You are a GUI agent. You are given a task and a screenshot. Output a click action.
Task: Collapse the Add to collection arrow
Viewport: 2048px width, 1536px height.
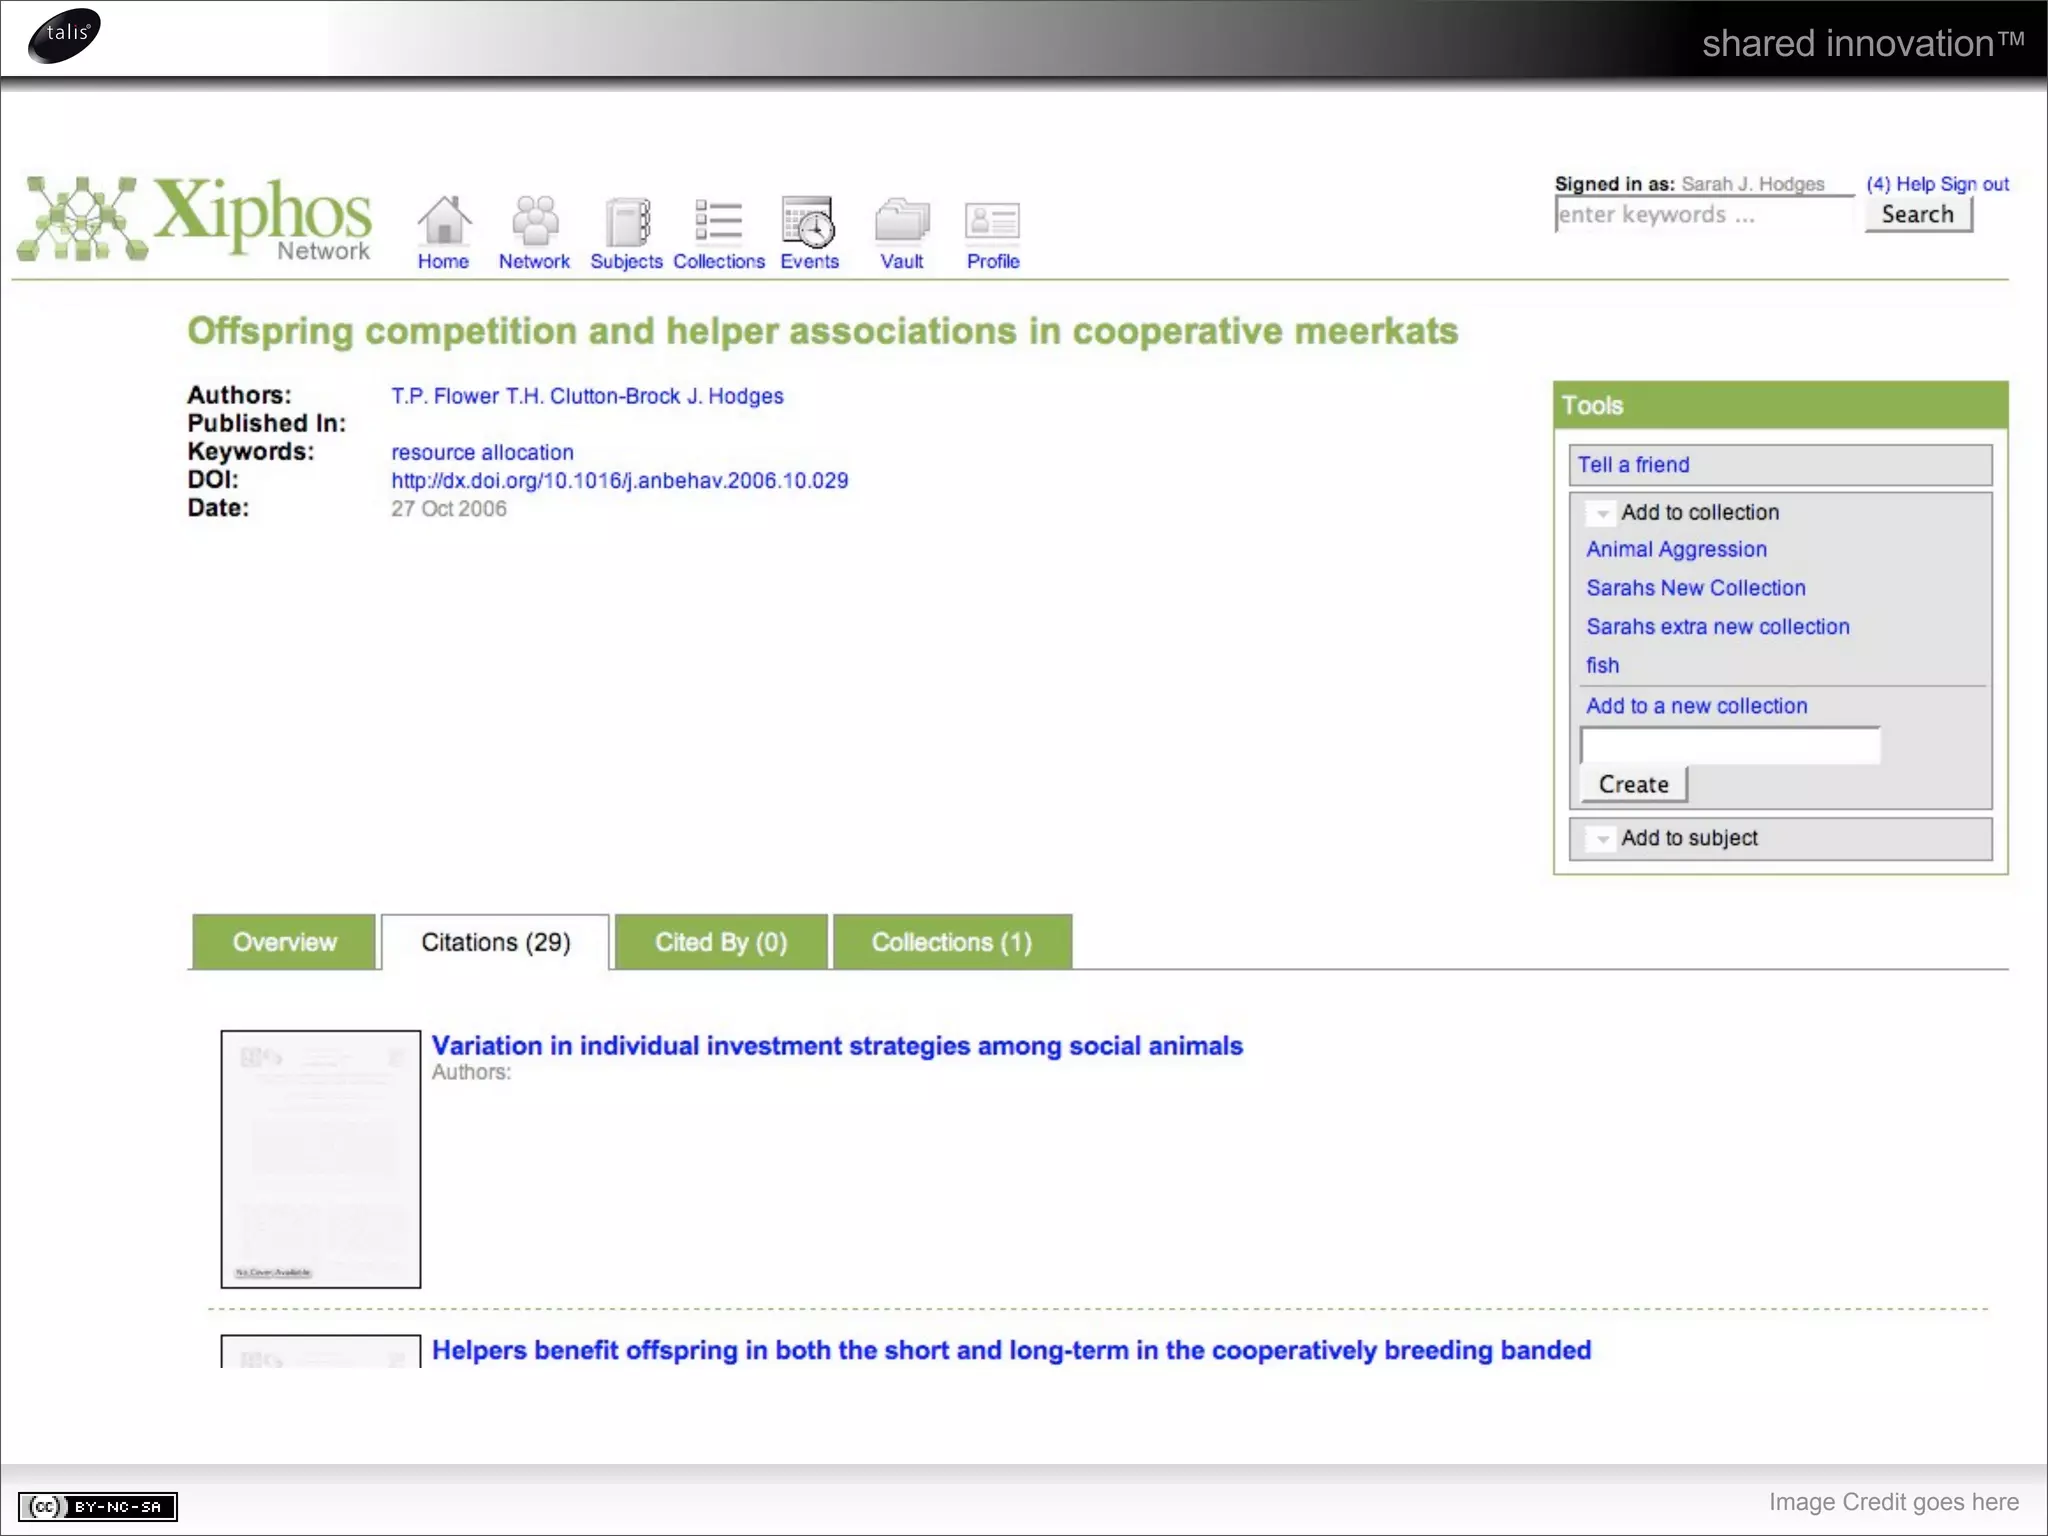[x=1602, y=513]
